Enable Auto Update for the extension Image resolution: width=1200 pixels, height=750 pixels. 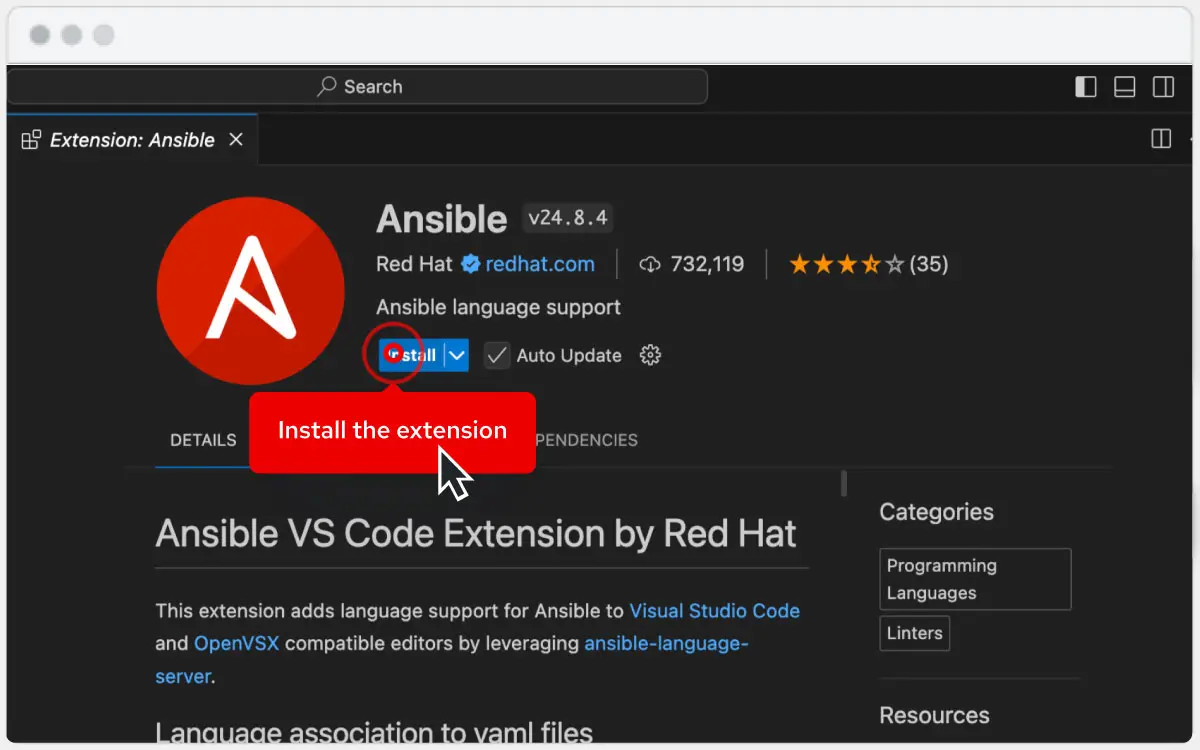497,355
